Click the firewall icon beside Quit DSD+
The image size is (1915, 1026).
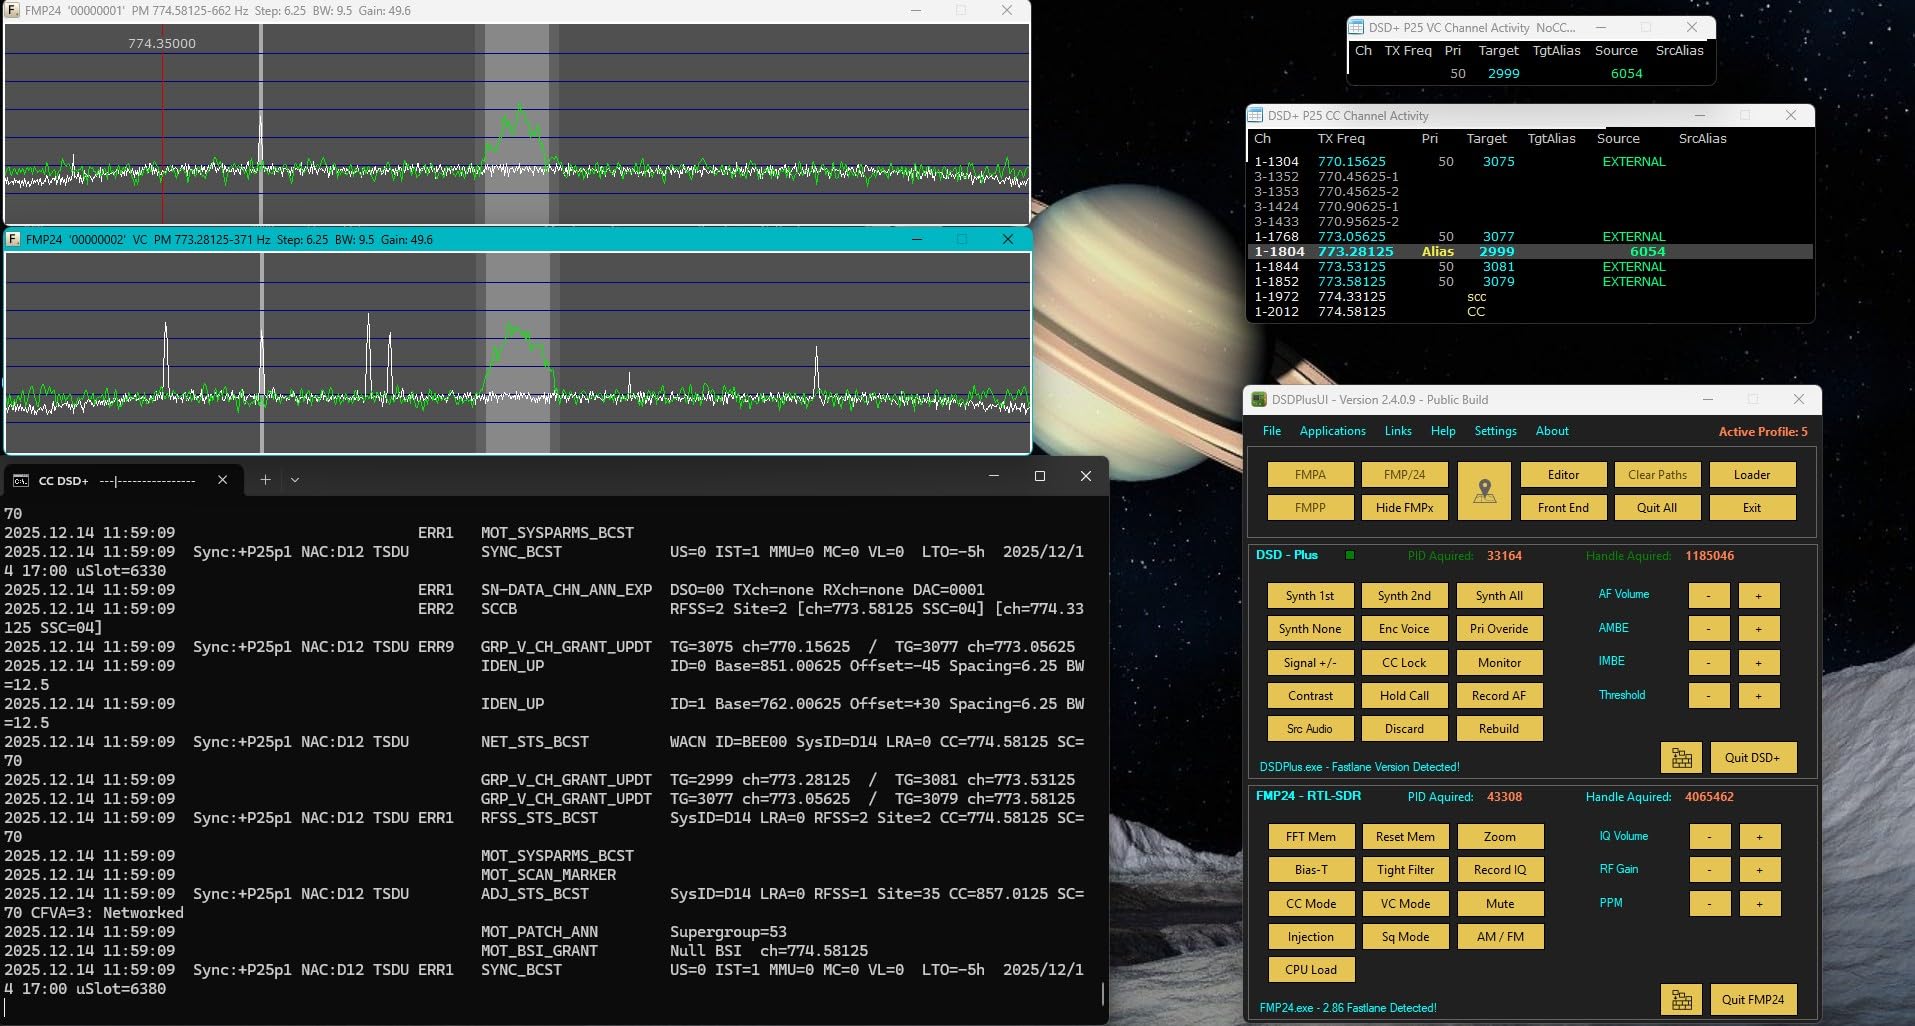pos(1681,757)
